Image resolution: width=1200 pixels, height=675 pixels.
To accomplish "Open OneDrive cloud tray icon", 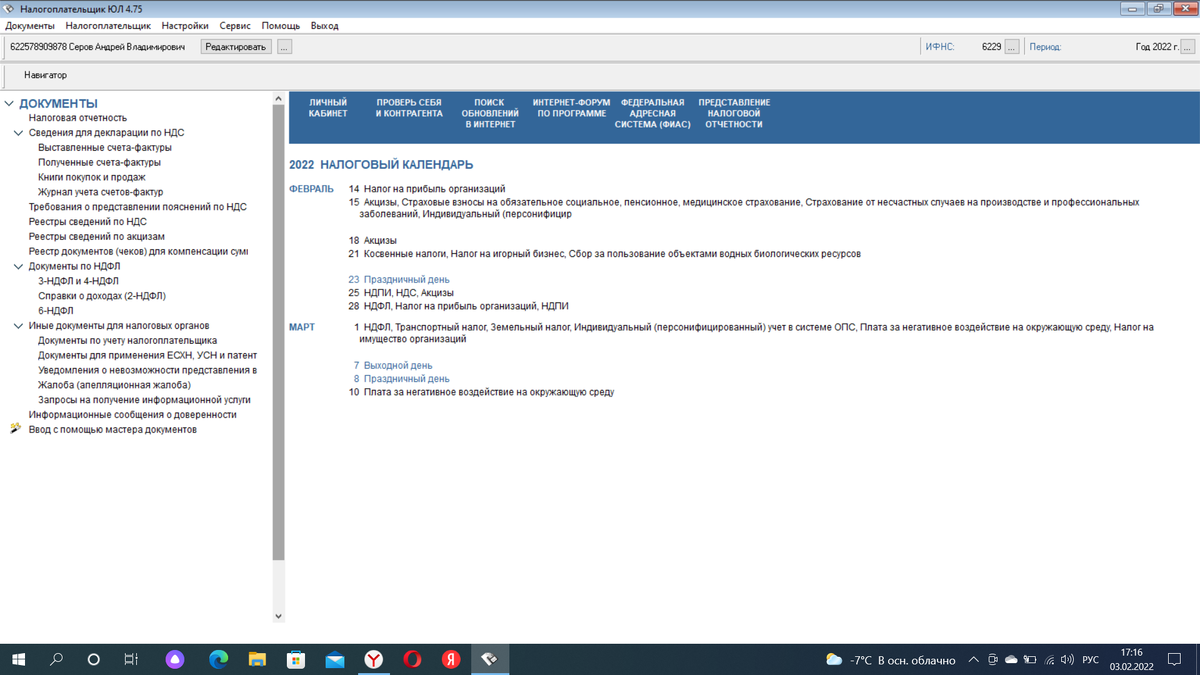I will (1011, 660).
